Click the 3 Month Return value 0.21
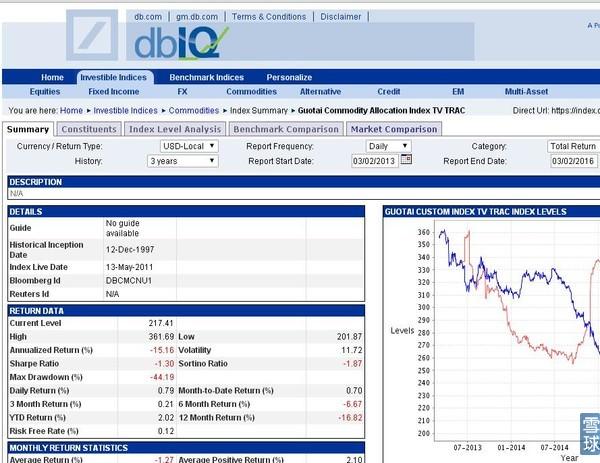600x463 pixels. pyautogui.click(x=166, y=404)
